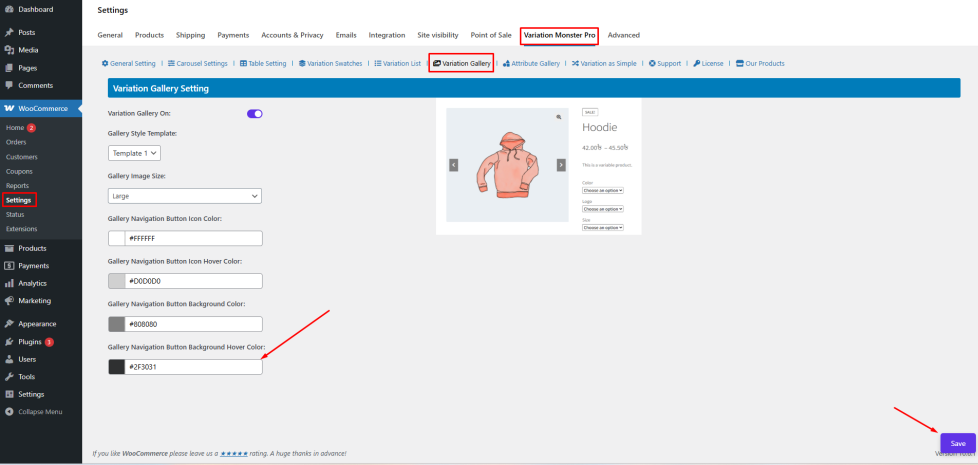Click the Carousel Settings sliders icon

[x=171, y=64]
